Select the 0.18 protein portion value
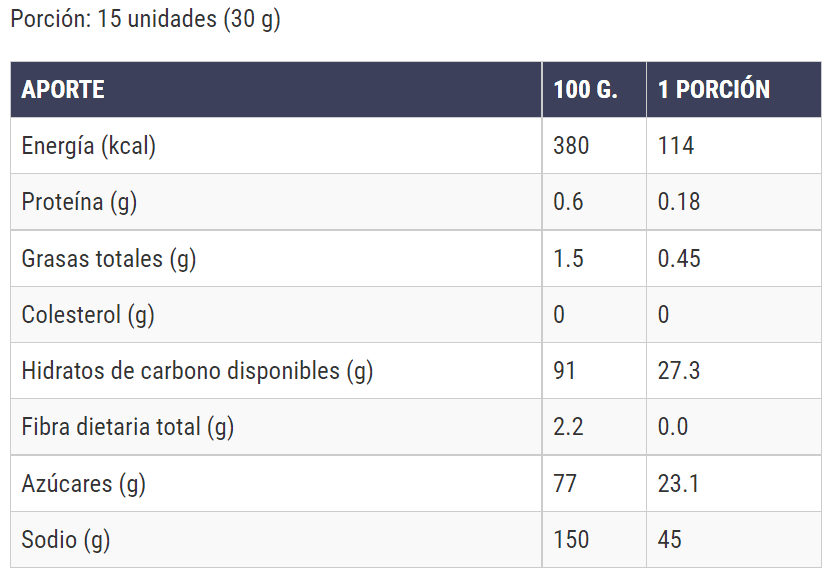 pyautogui.click(x=679, y=202)
